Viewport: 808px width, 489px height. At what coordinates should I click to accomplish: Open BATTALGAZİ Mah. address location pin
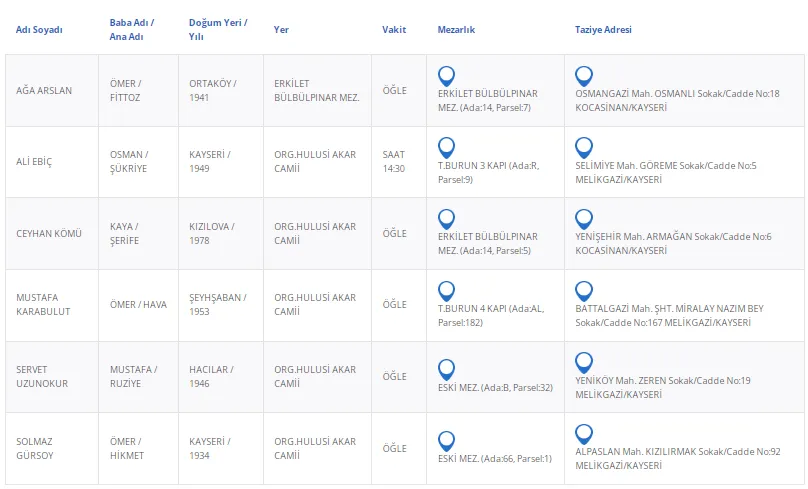[584, 291]
